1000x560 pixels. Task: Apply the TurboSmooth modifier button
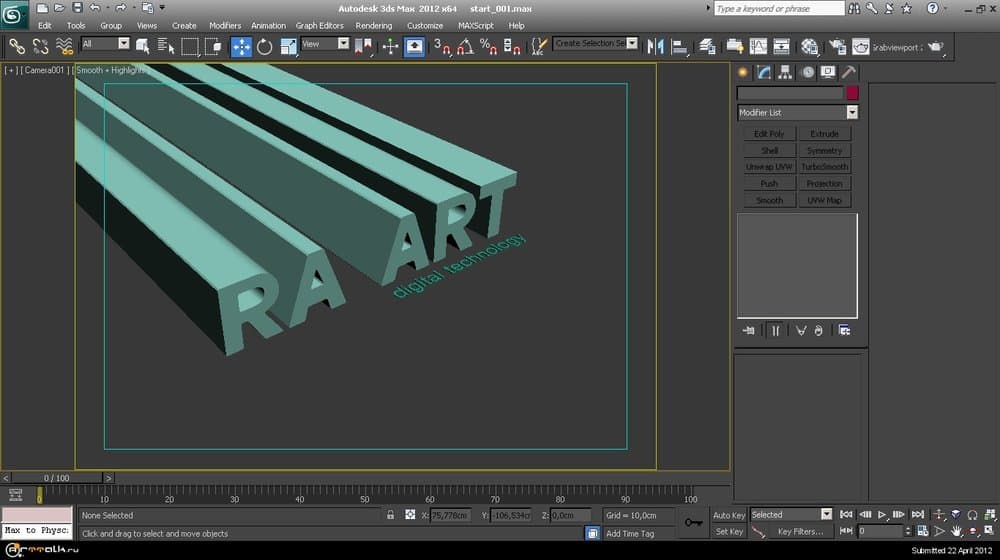coord(825,167)
